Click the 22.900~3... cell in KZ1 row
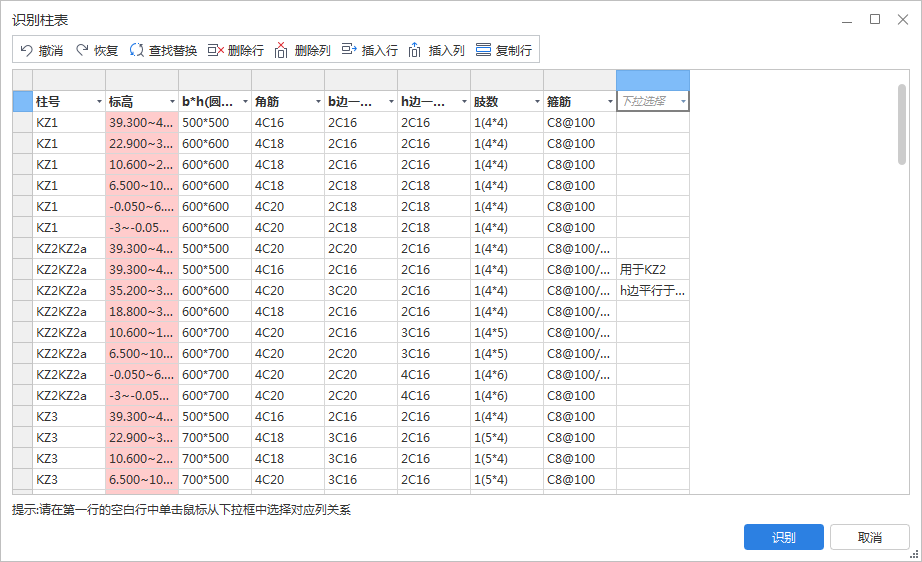This screenshot has height=562, width=922. tap(142, 144)
